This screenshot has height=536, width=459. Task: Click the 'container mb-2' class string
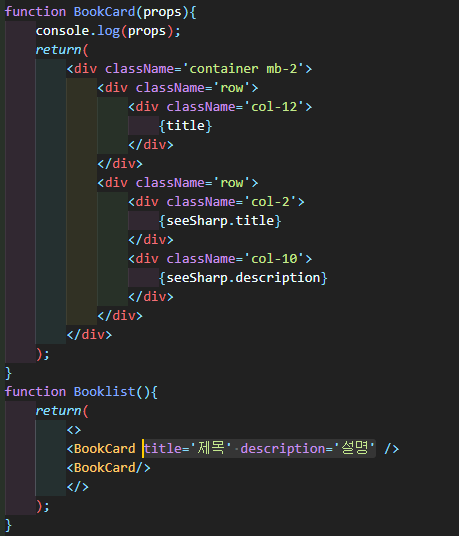point(243,69)
